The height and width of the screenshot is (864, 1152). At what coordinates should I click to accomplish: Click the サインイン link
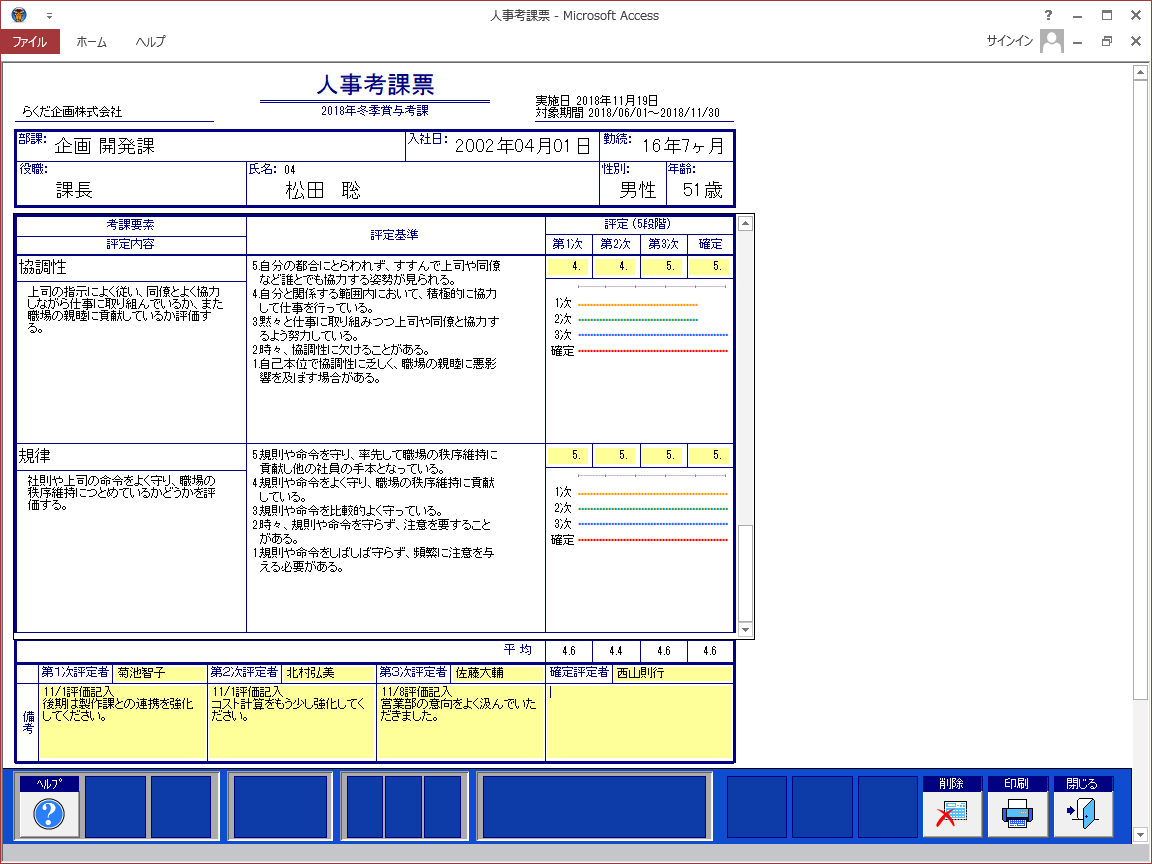pos(1009,41)
